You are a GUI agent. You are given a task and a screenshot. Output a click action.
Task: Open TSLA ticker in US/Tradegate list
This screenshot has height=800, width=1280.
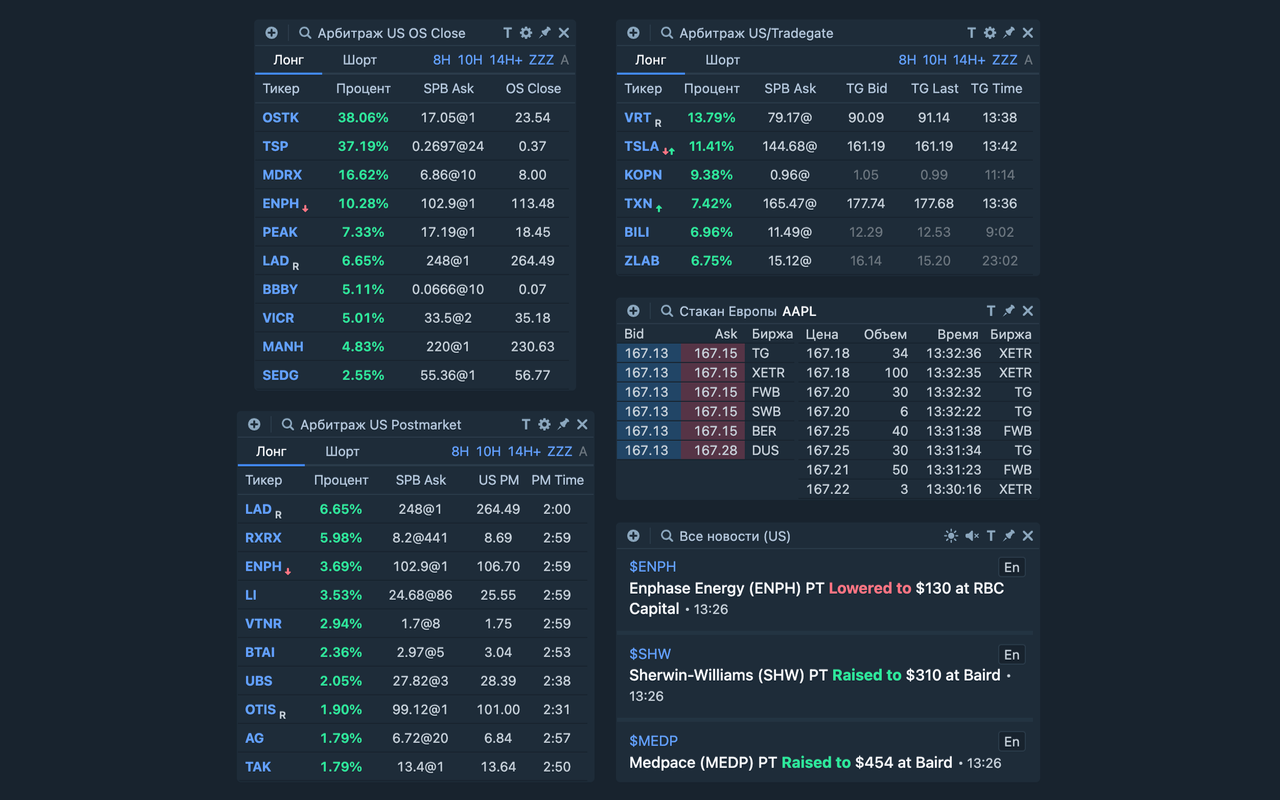[642, 146]
